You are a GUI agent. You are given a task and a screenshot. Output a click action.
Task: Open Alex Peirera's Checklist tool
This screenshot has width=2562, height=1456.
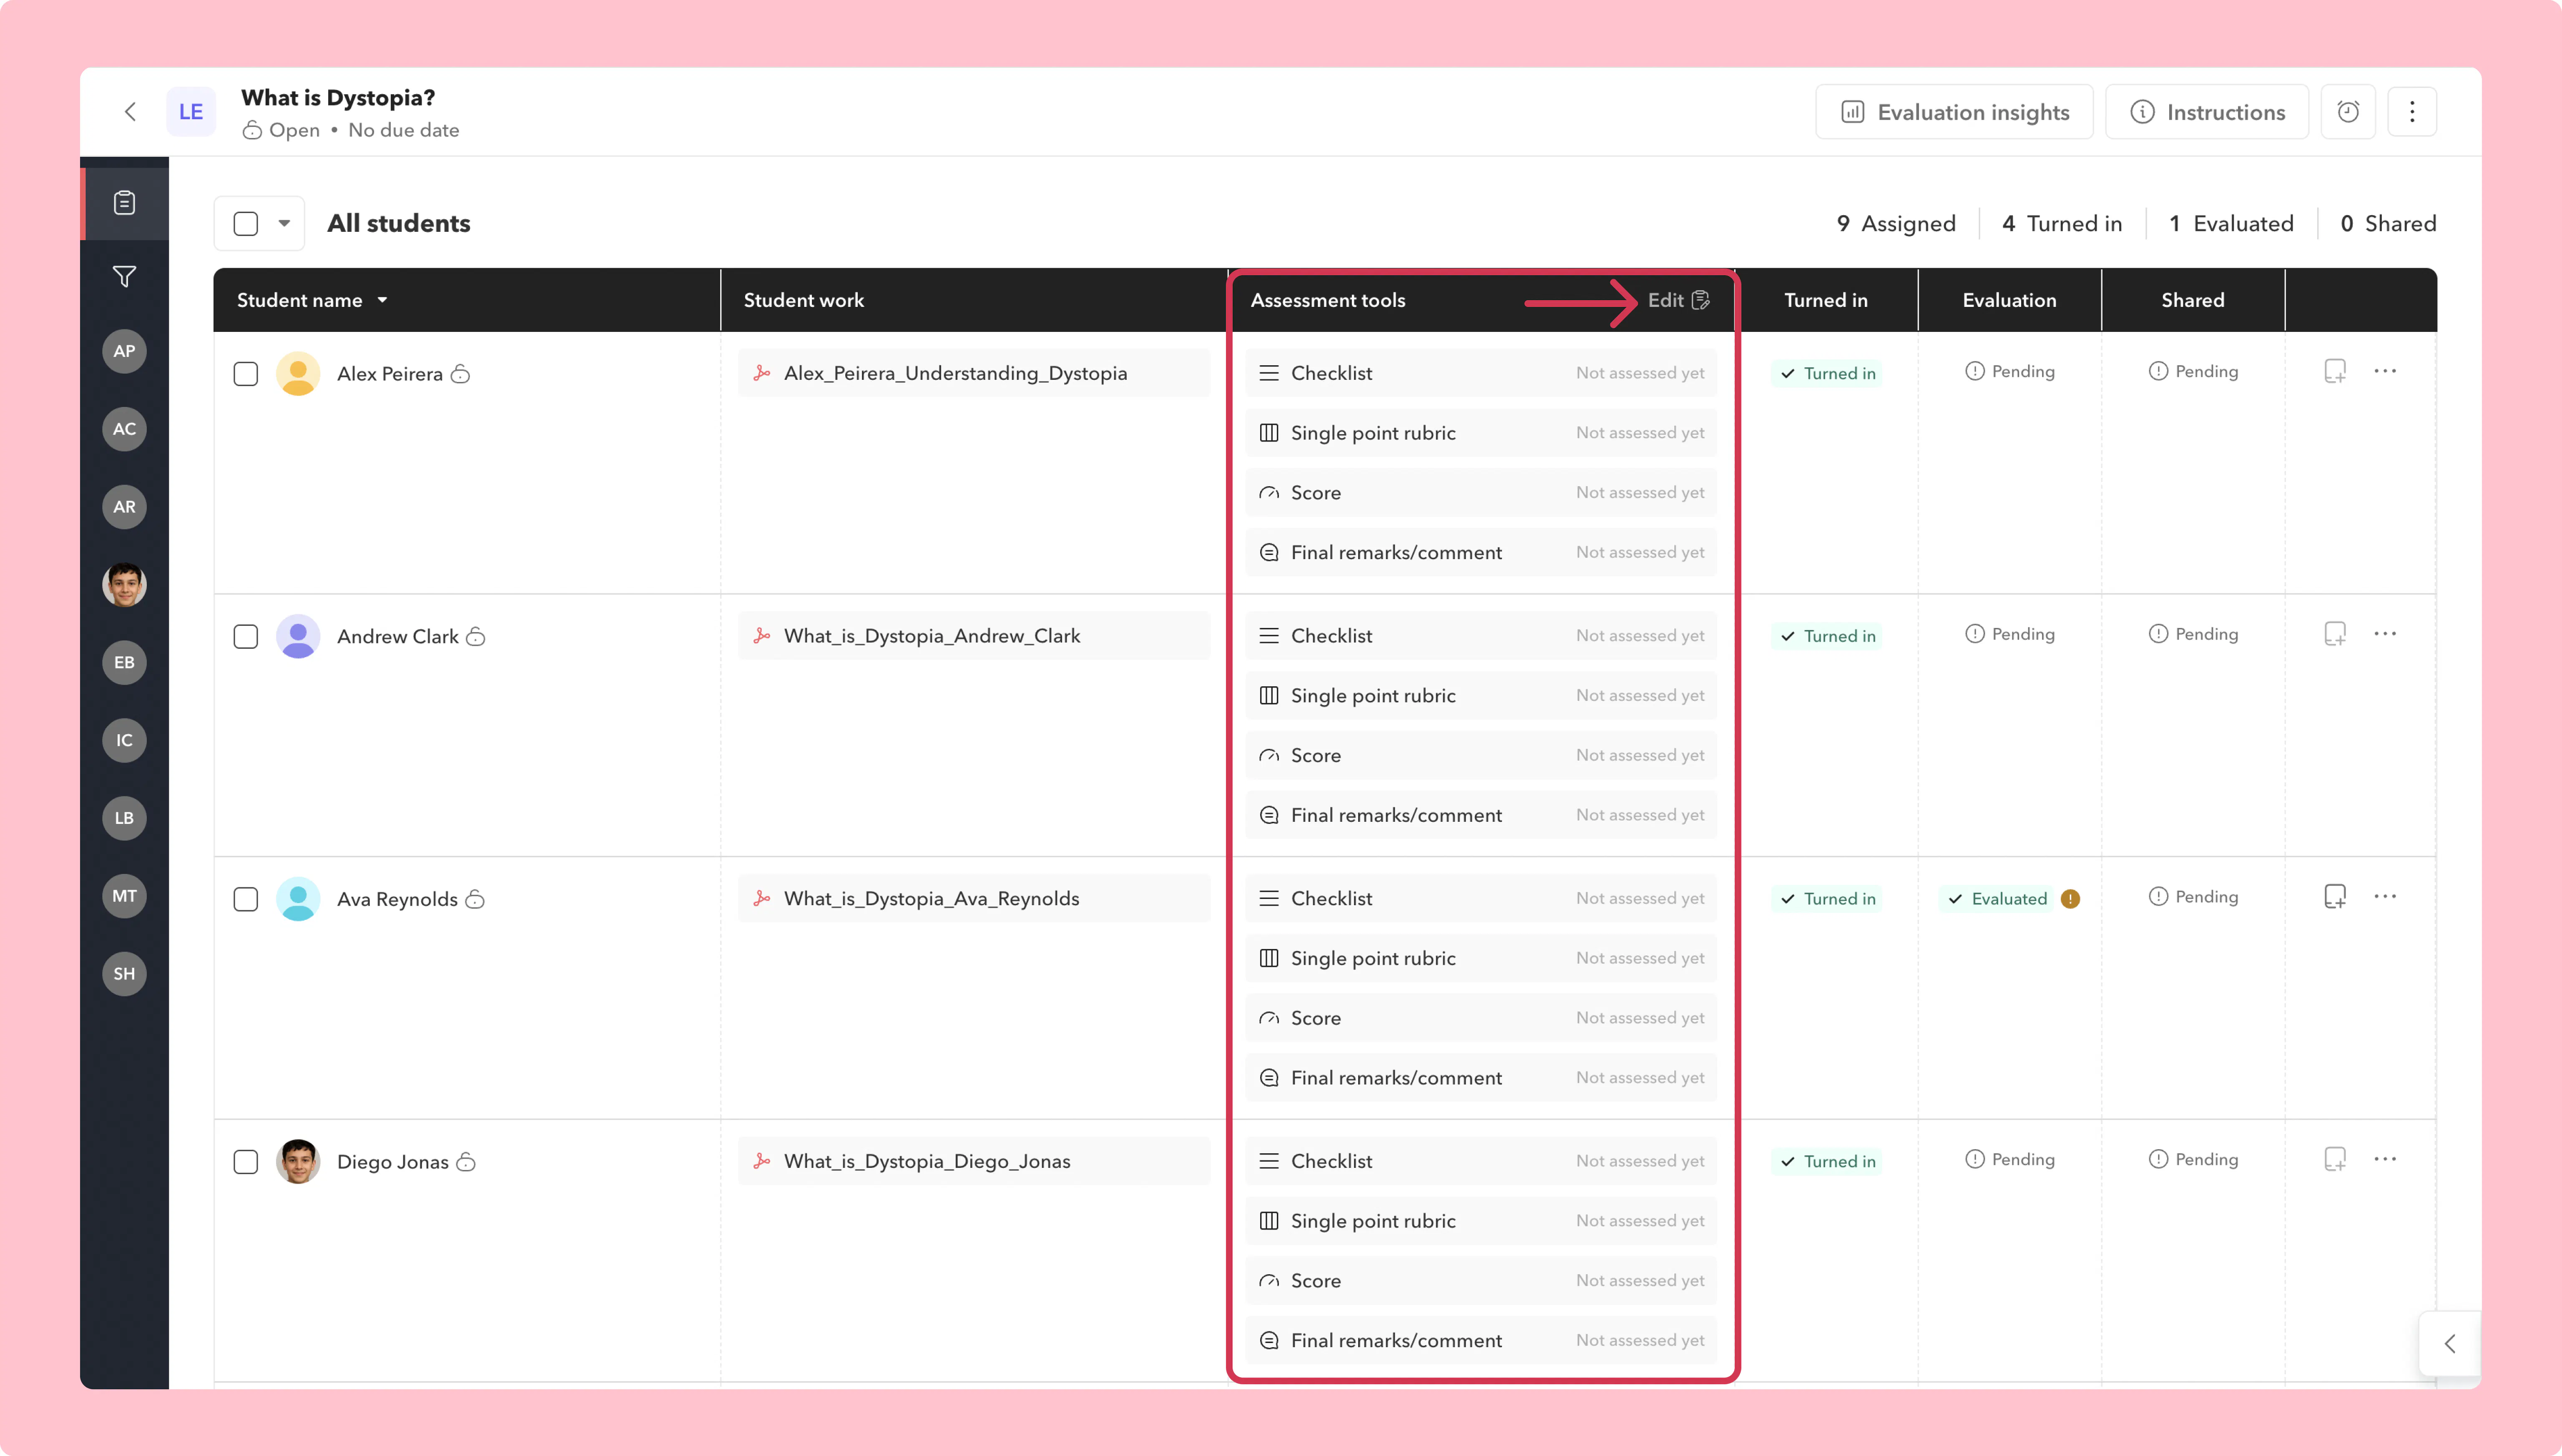[1481, 373]
